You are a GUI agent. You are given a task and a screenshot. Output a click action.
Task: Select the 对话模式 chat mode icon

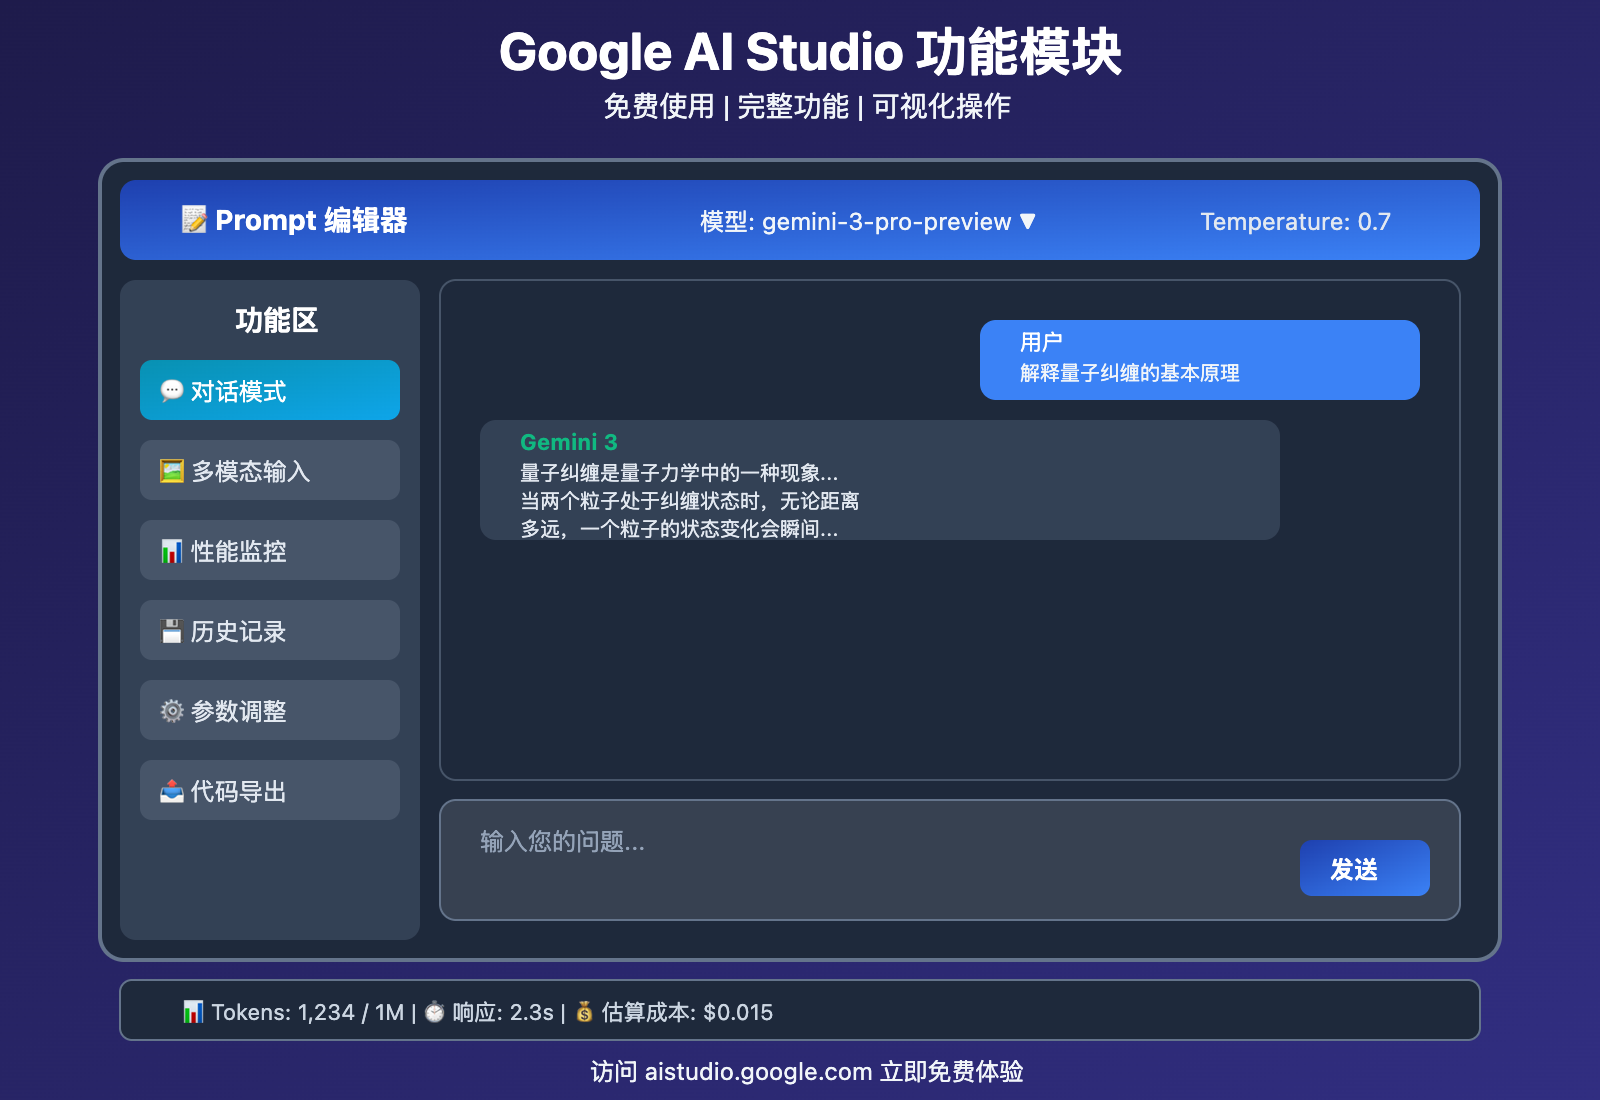click(171, 390)
